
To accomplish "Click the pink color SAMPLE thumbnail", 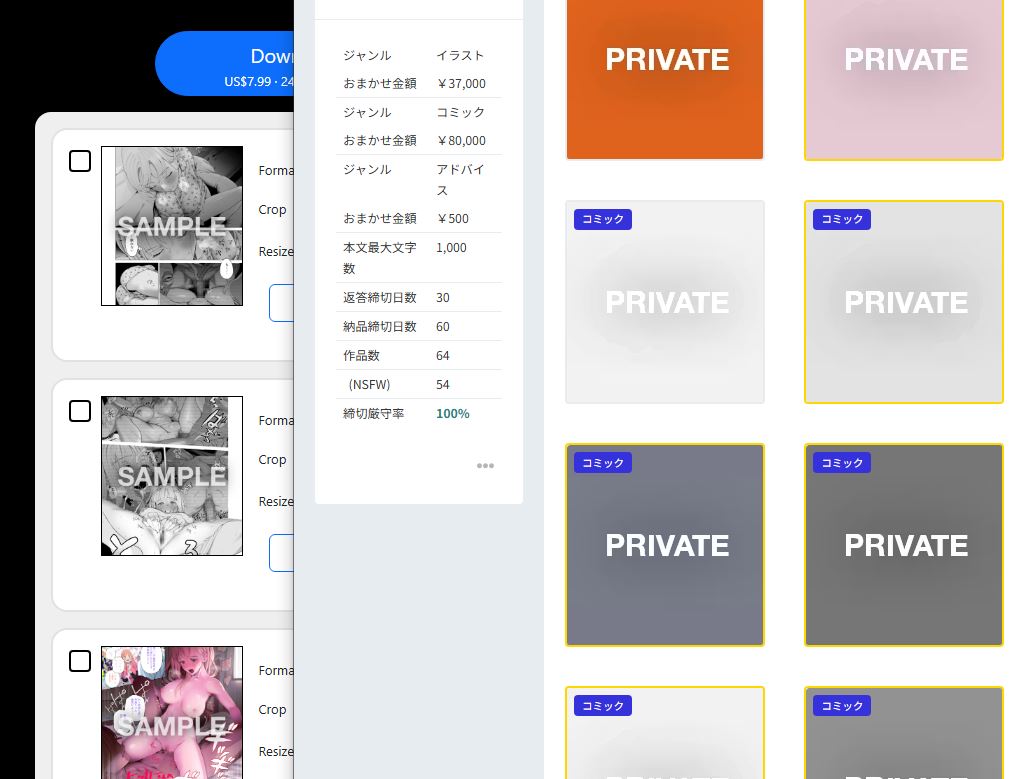I will [172, 712].
